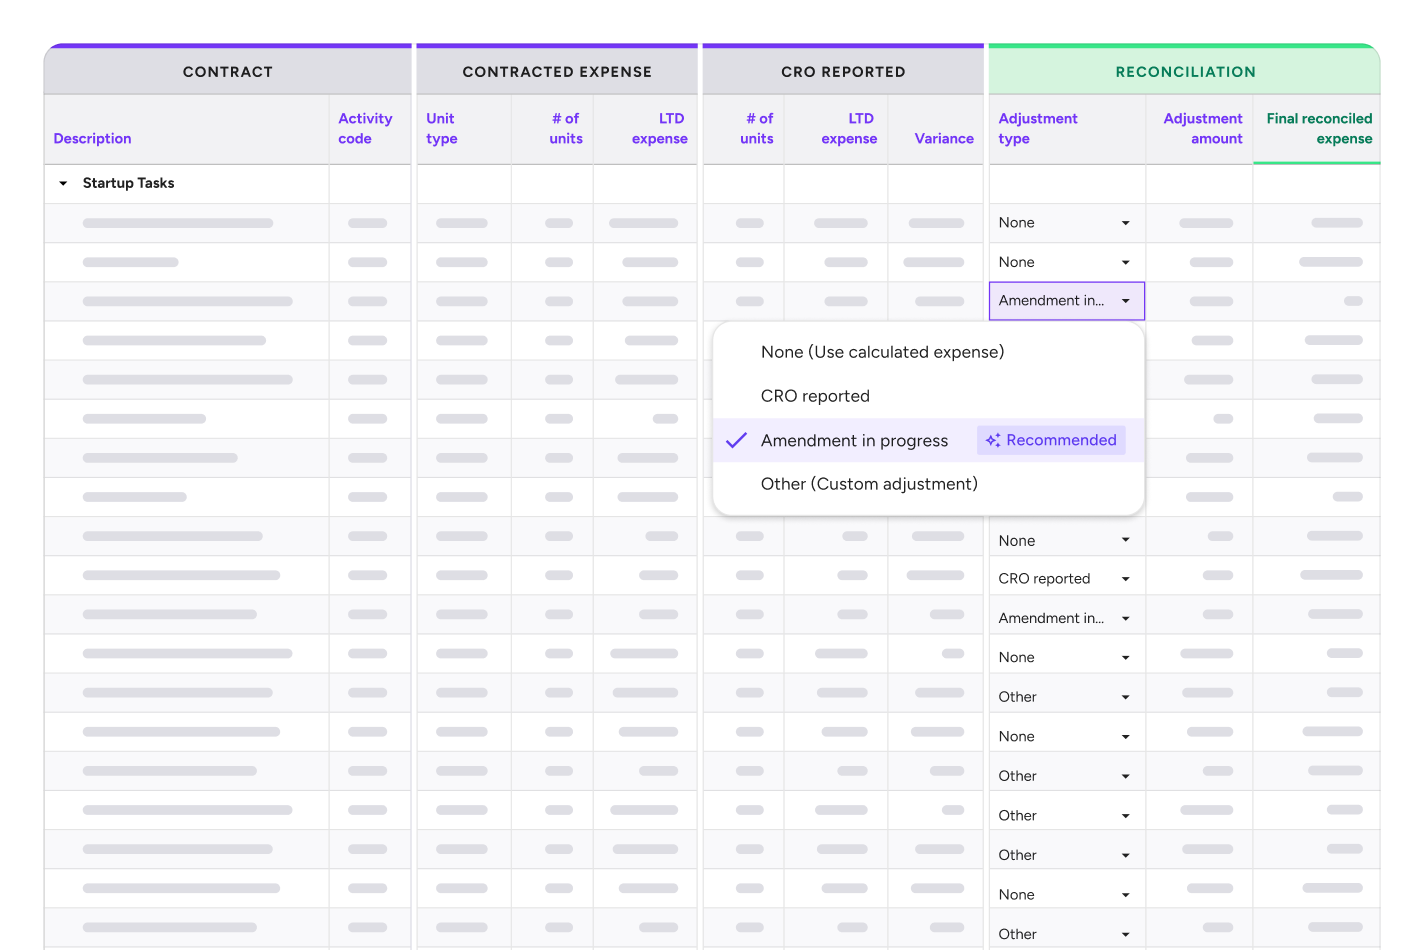This screenshot has height=950, width=1424.
Task: Click the Adjustment amount column header
Action: click(x=1202, y=129)
